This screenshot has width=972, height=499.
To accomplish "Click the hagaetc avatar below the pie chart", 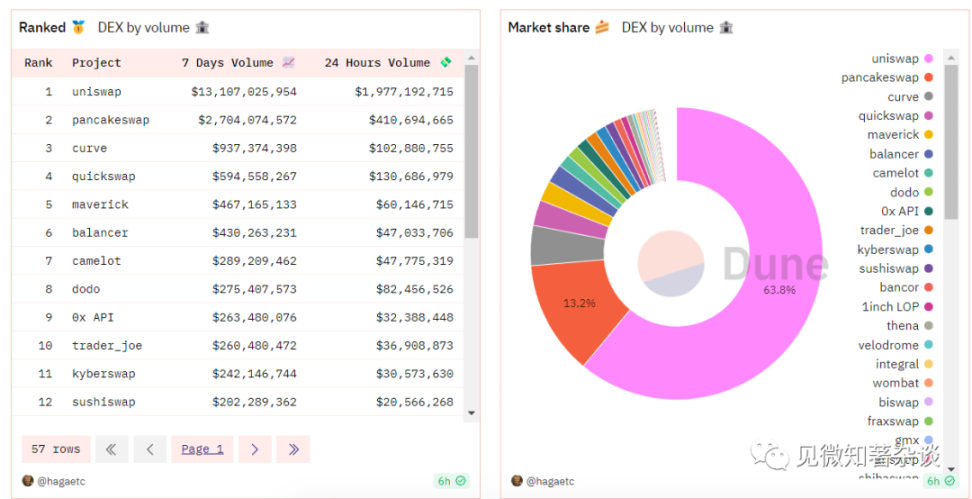I will point(517,481).
